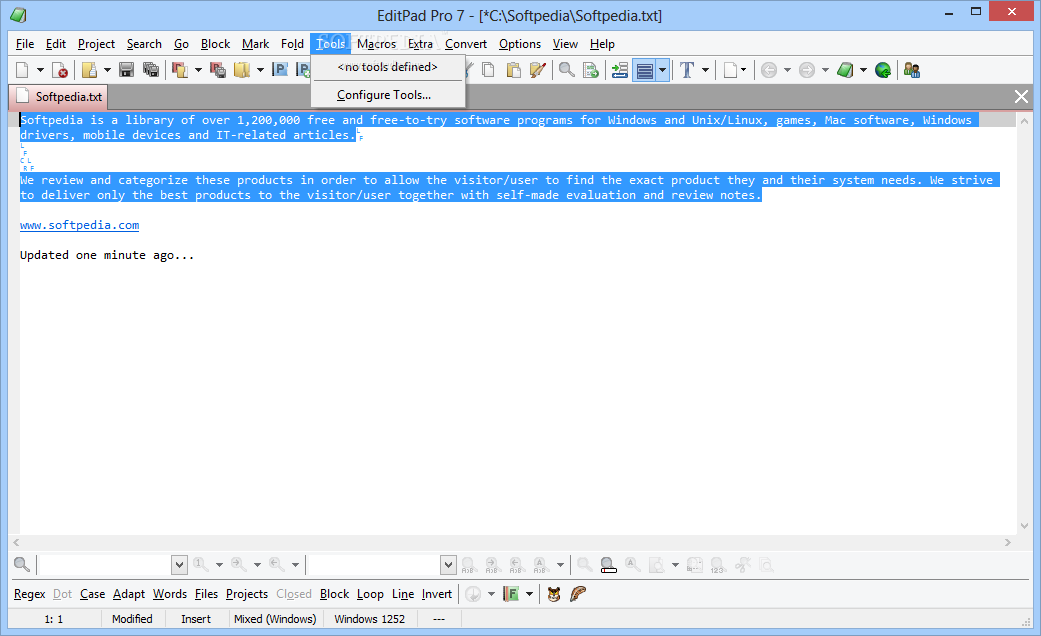Toggle the Words search option

tap(170, 594)
